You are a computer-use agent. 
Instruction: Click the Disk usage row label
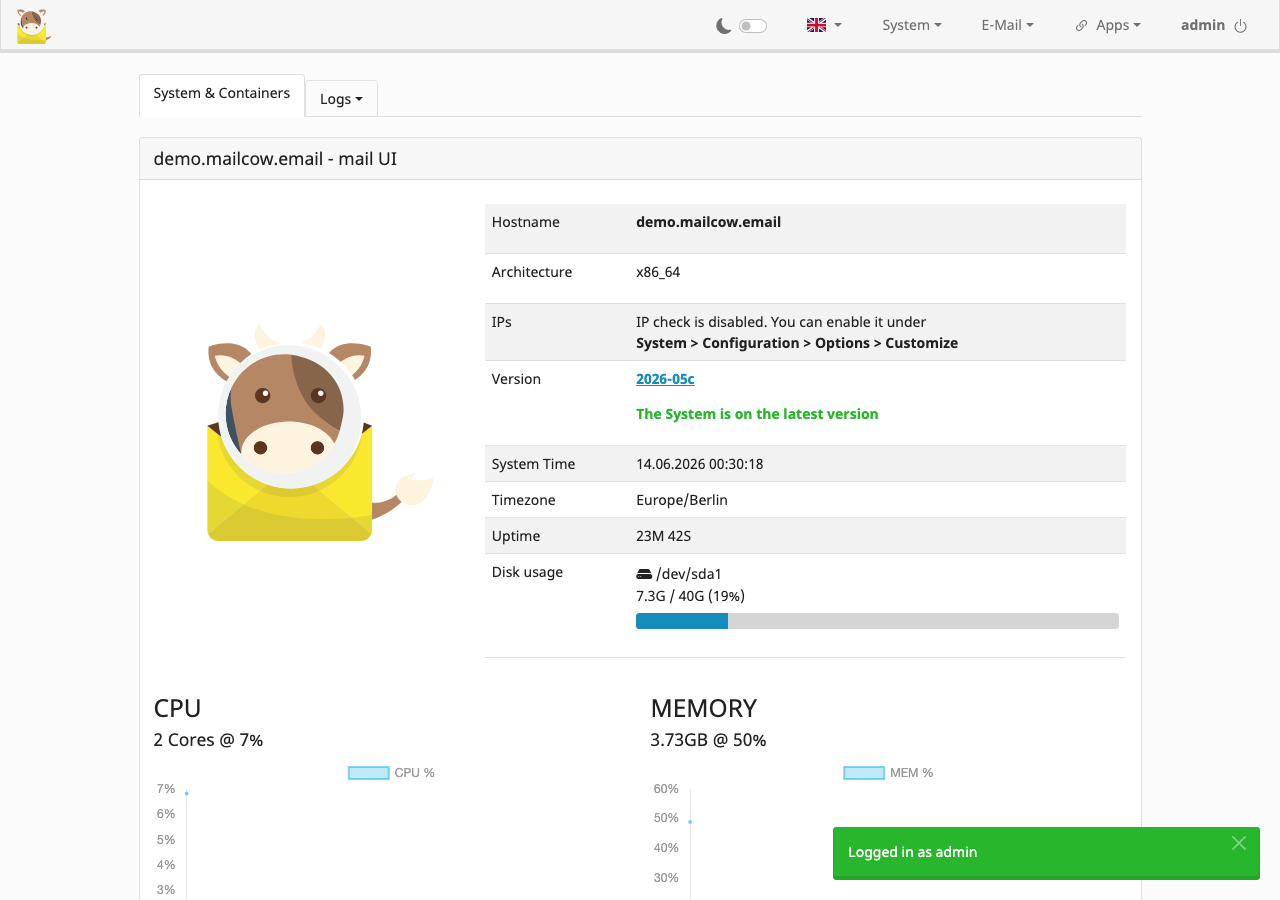tap(527, 572)
